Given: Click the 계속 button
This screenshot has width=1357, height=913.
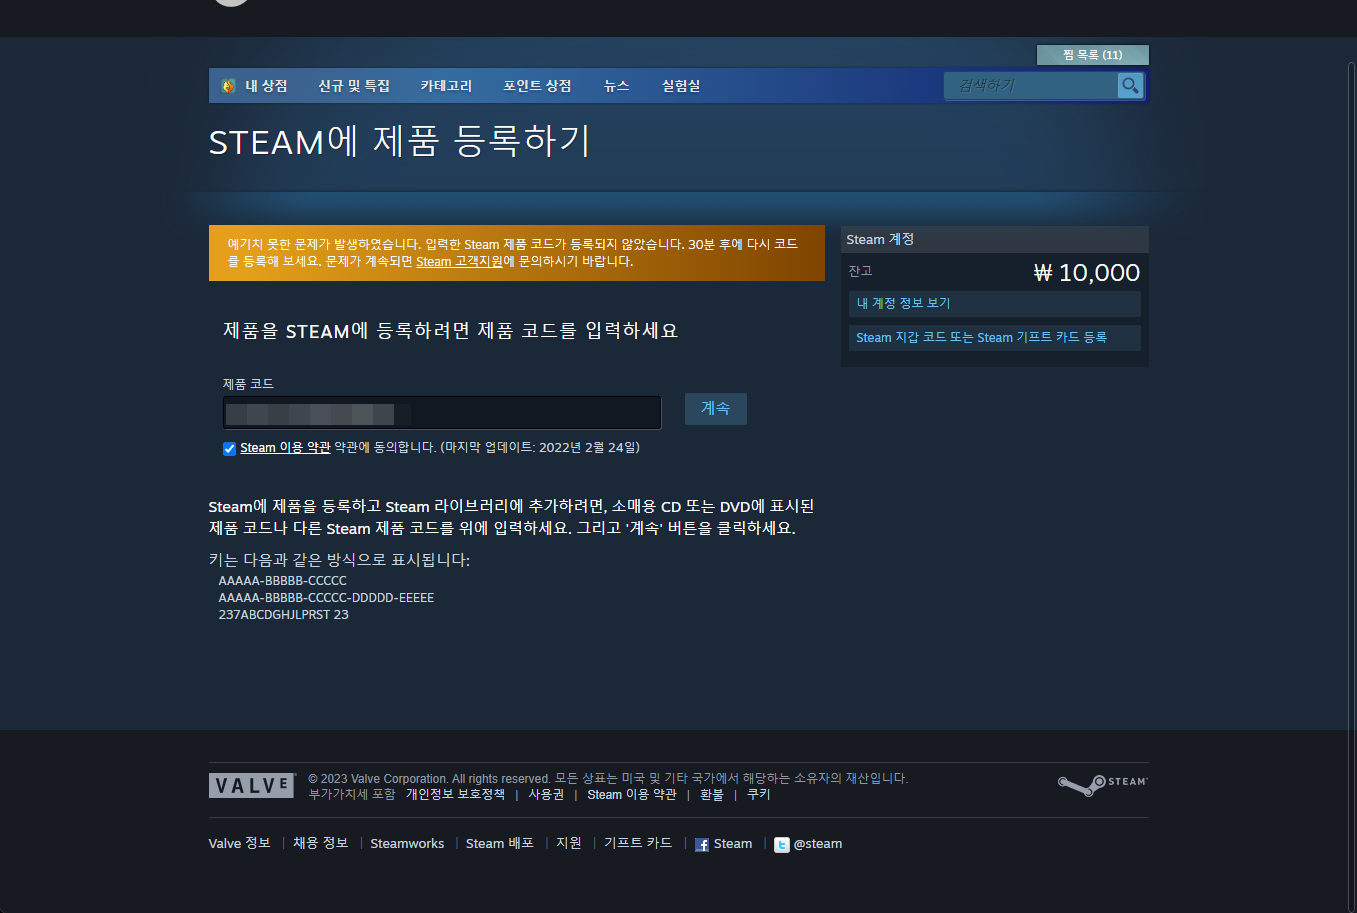Looking at the screenshot, I should click(716, 409).
